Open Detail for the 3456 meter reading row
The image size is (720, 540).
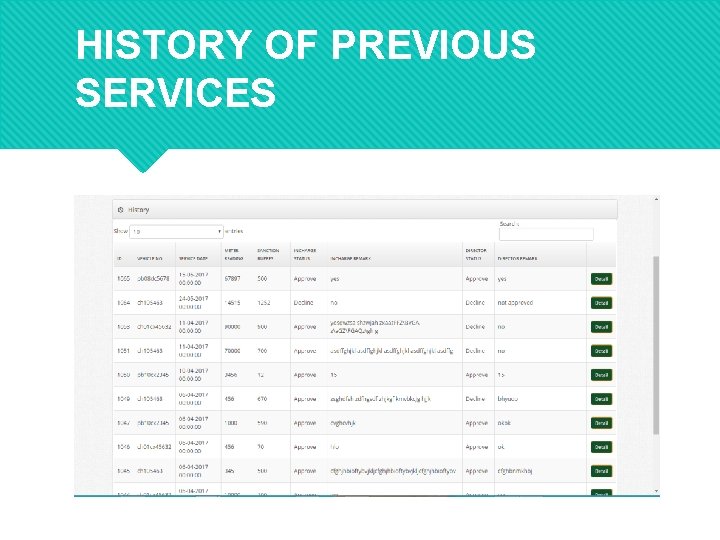(601, 375)
